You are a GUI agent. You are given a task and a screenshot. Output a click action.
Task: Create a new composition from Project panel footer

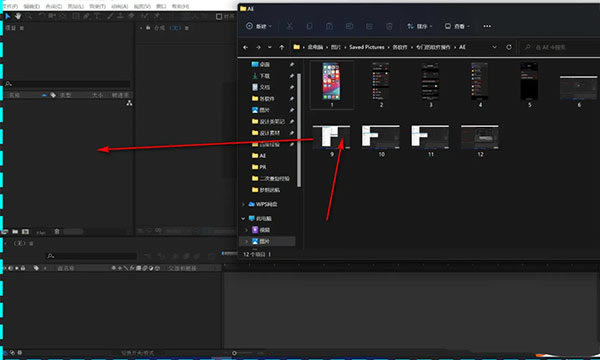25,232
